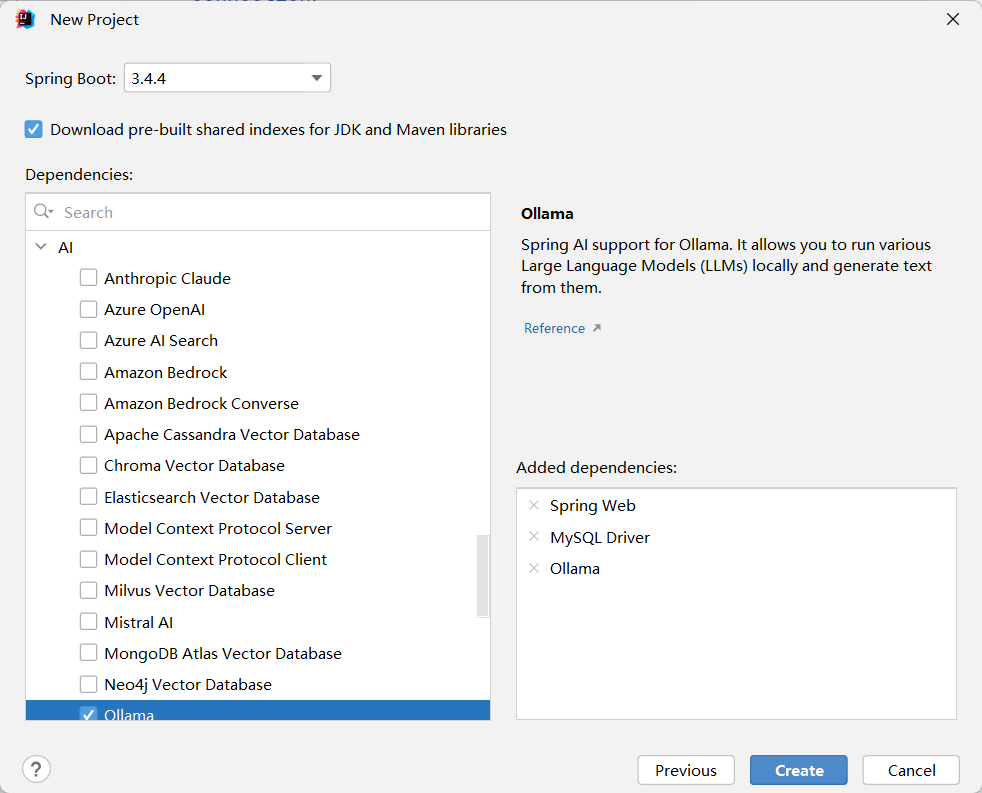Remove MySQL Driver using its X icon
The width and height of the screenshot is (982, 793).
(x=534, y=537)
